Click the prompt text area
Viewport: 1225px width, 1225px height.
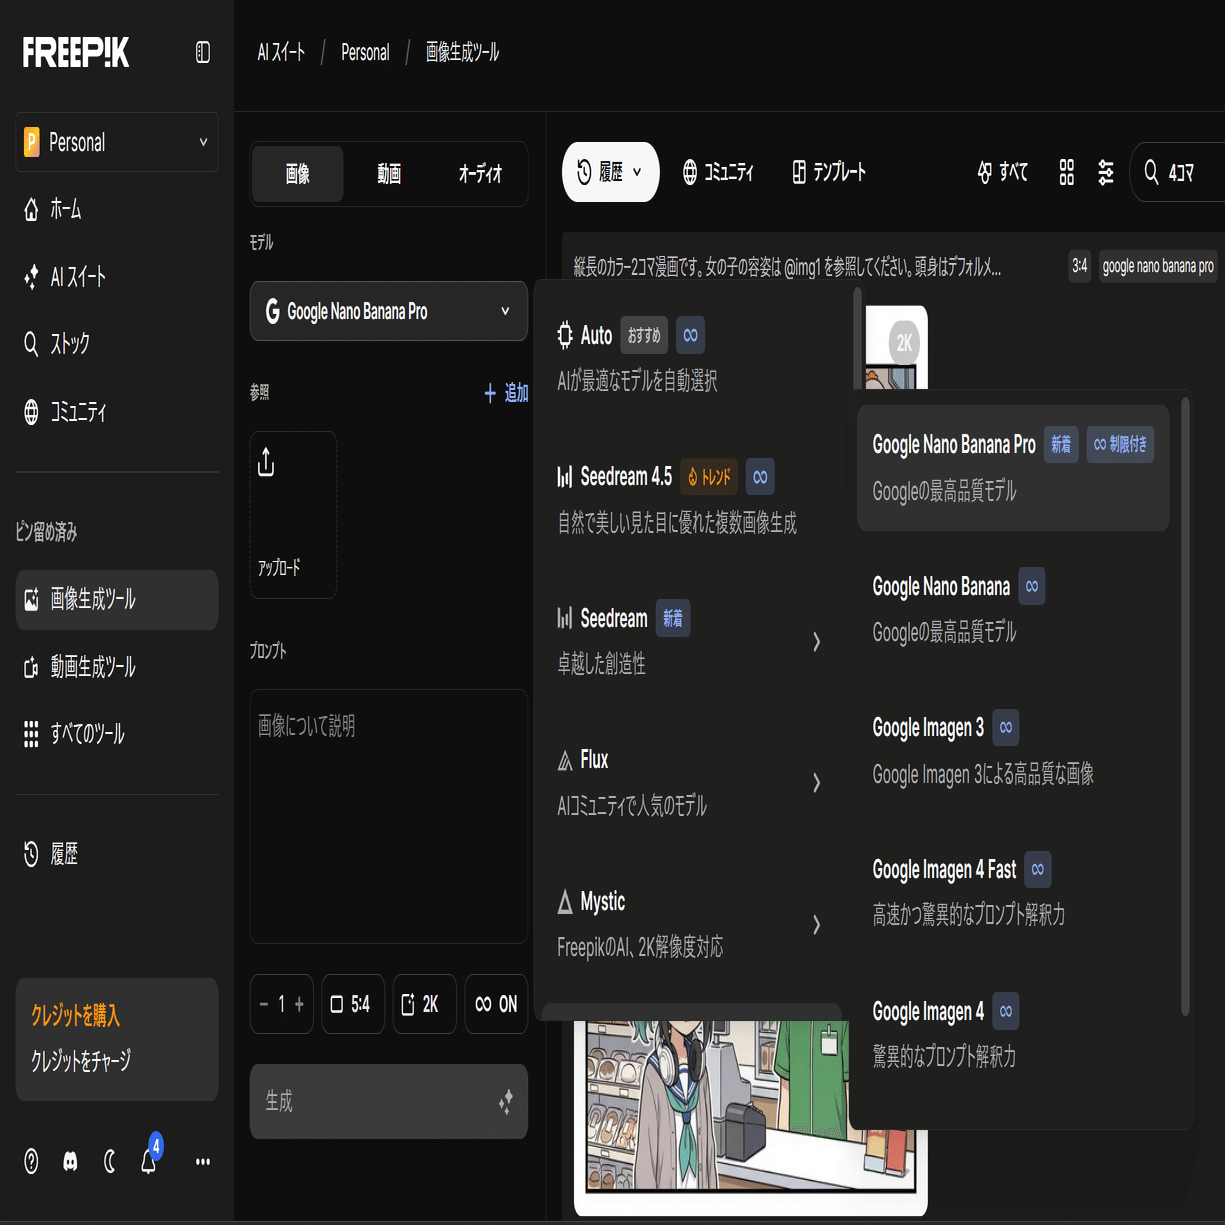389,816
